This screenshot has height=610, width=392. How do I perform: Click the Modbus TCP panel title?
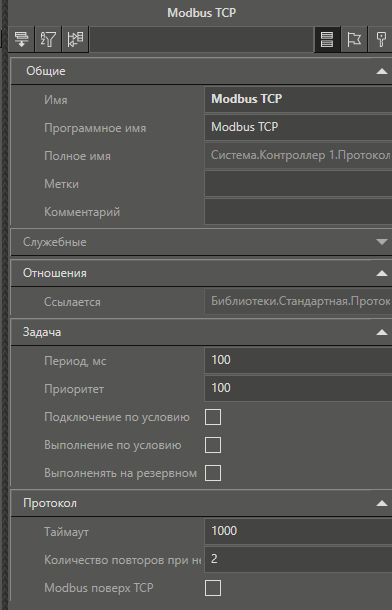coord(201,13)
